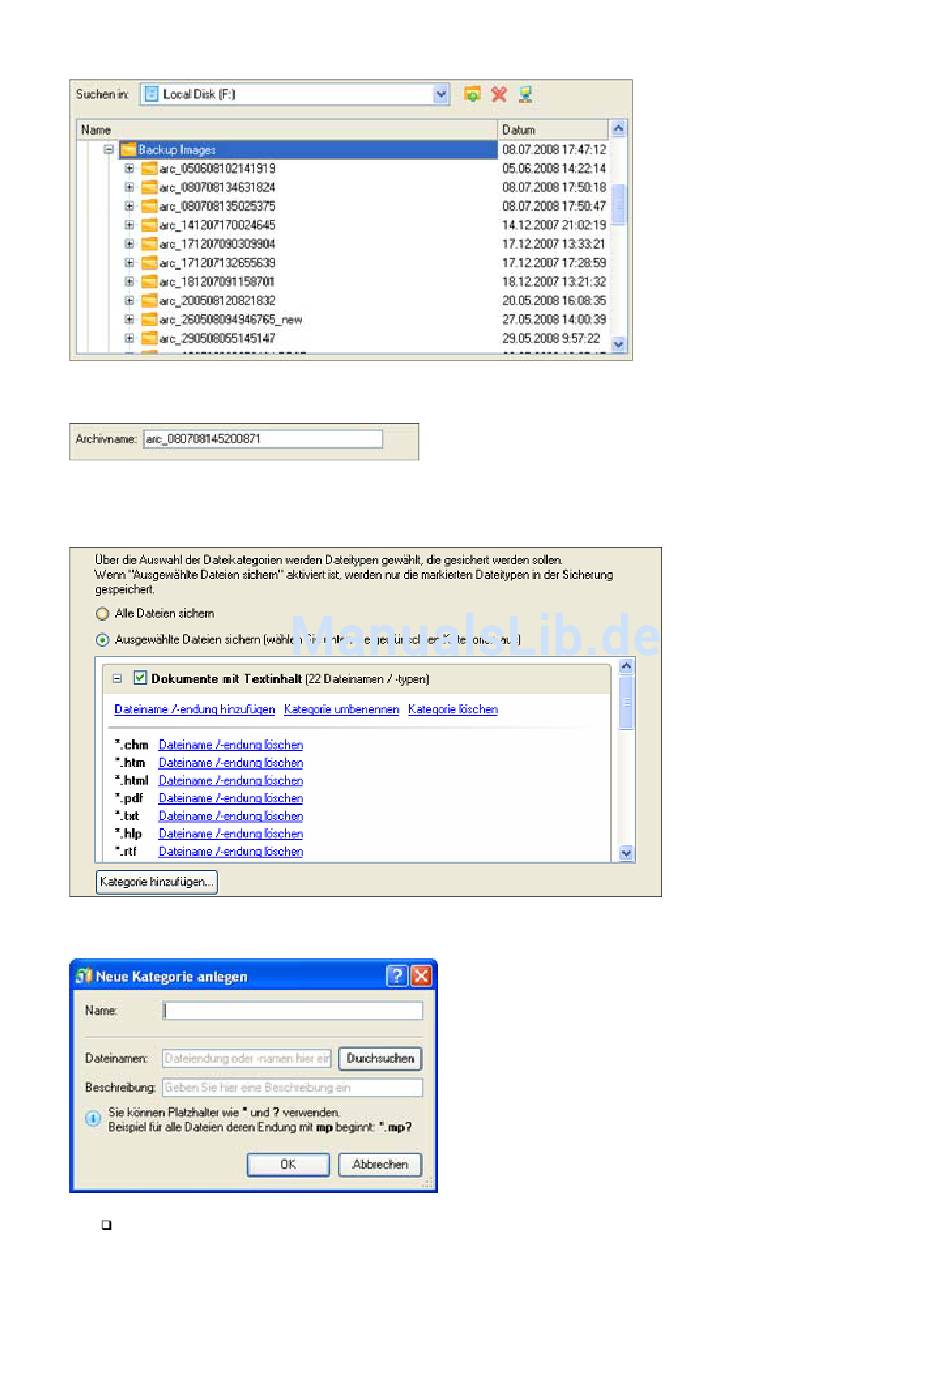950x1379 pixels.
Task: Confirm the new category with OK
Action: [288, 1164]
